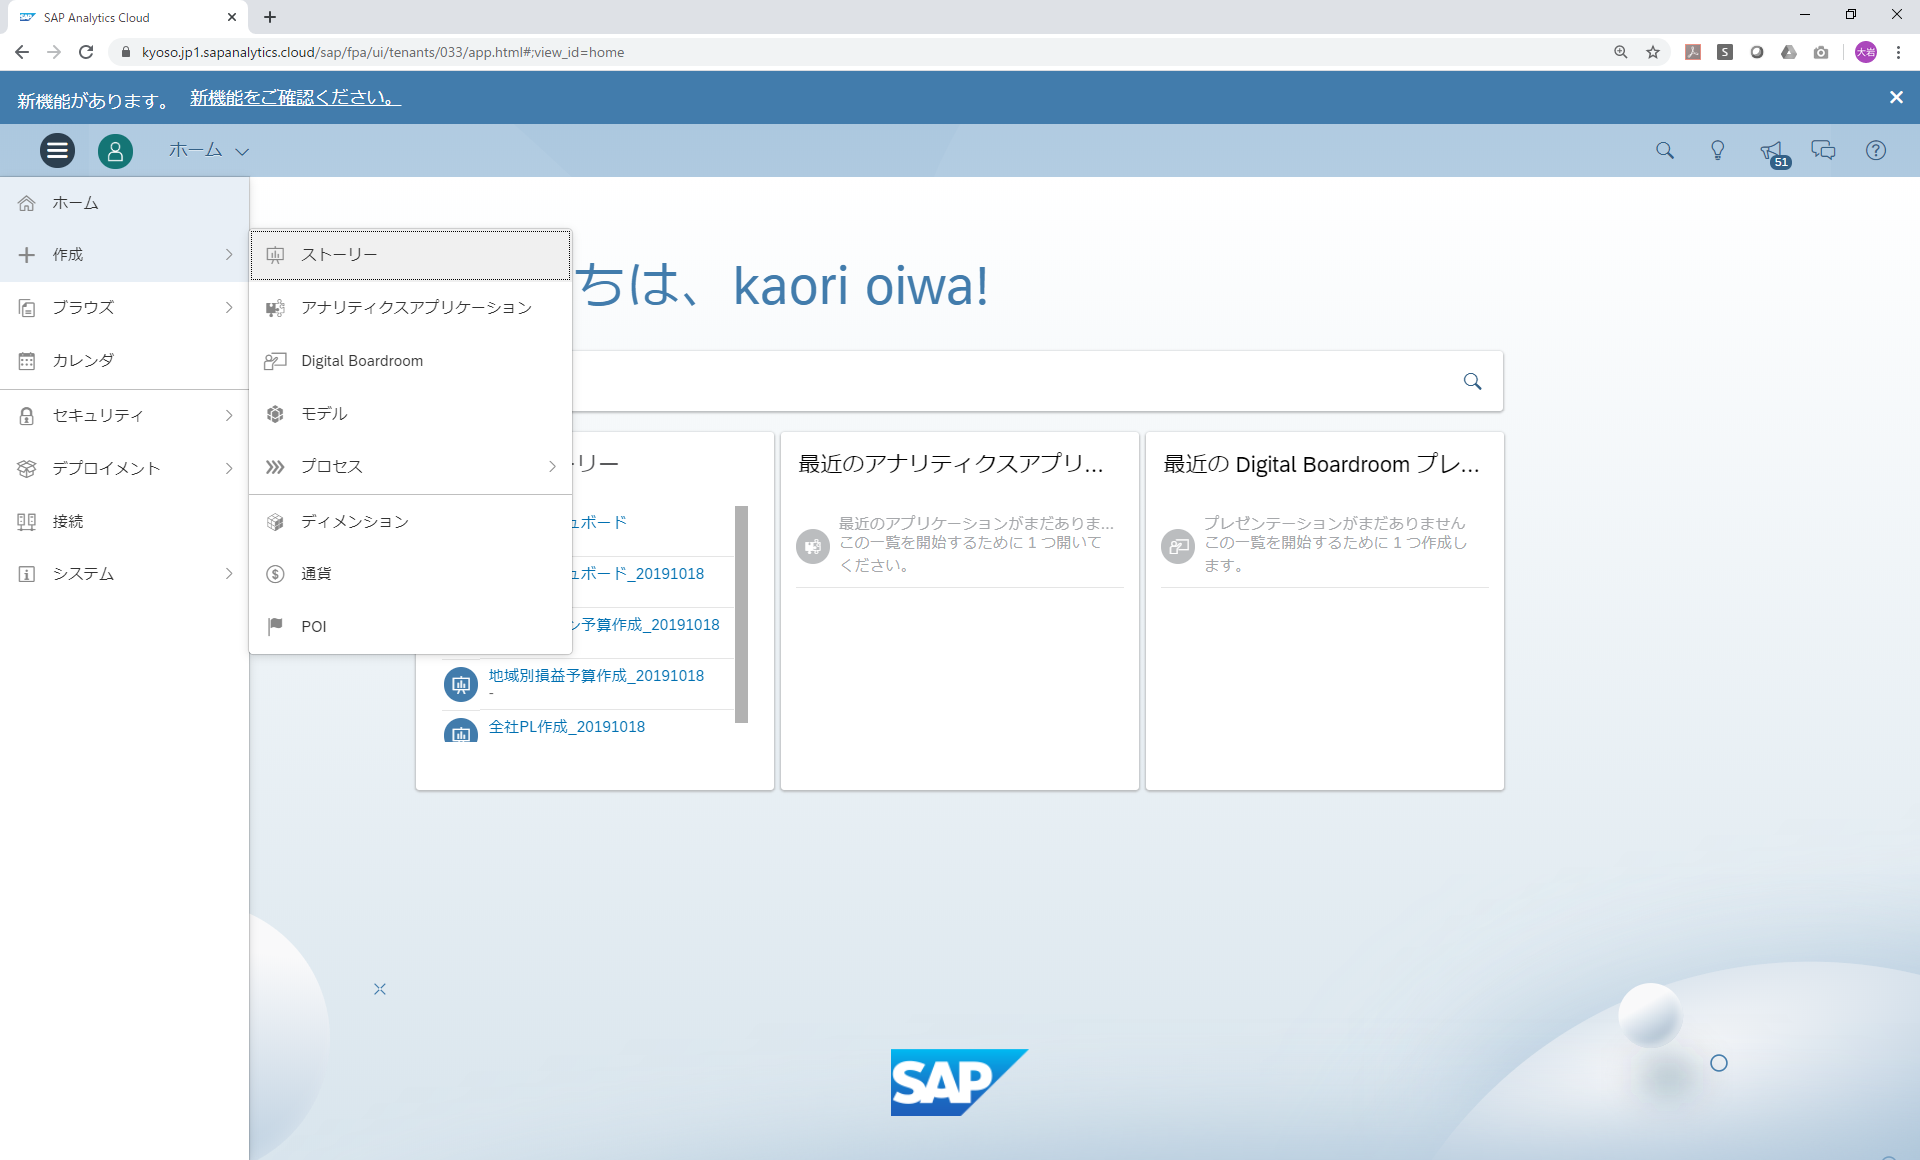Screen dimensions: 1920x1160
Task: Open story 地域別損益予算作成_20191018
Action: click(x=596, y=676)
